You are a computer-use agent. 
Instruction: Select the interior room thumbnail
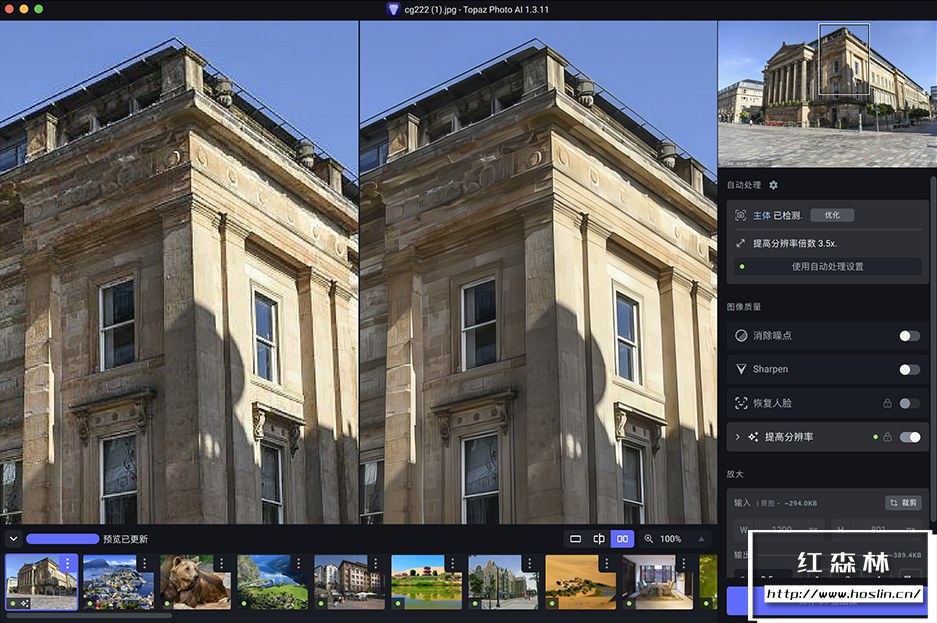click(x=658, y=582)
